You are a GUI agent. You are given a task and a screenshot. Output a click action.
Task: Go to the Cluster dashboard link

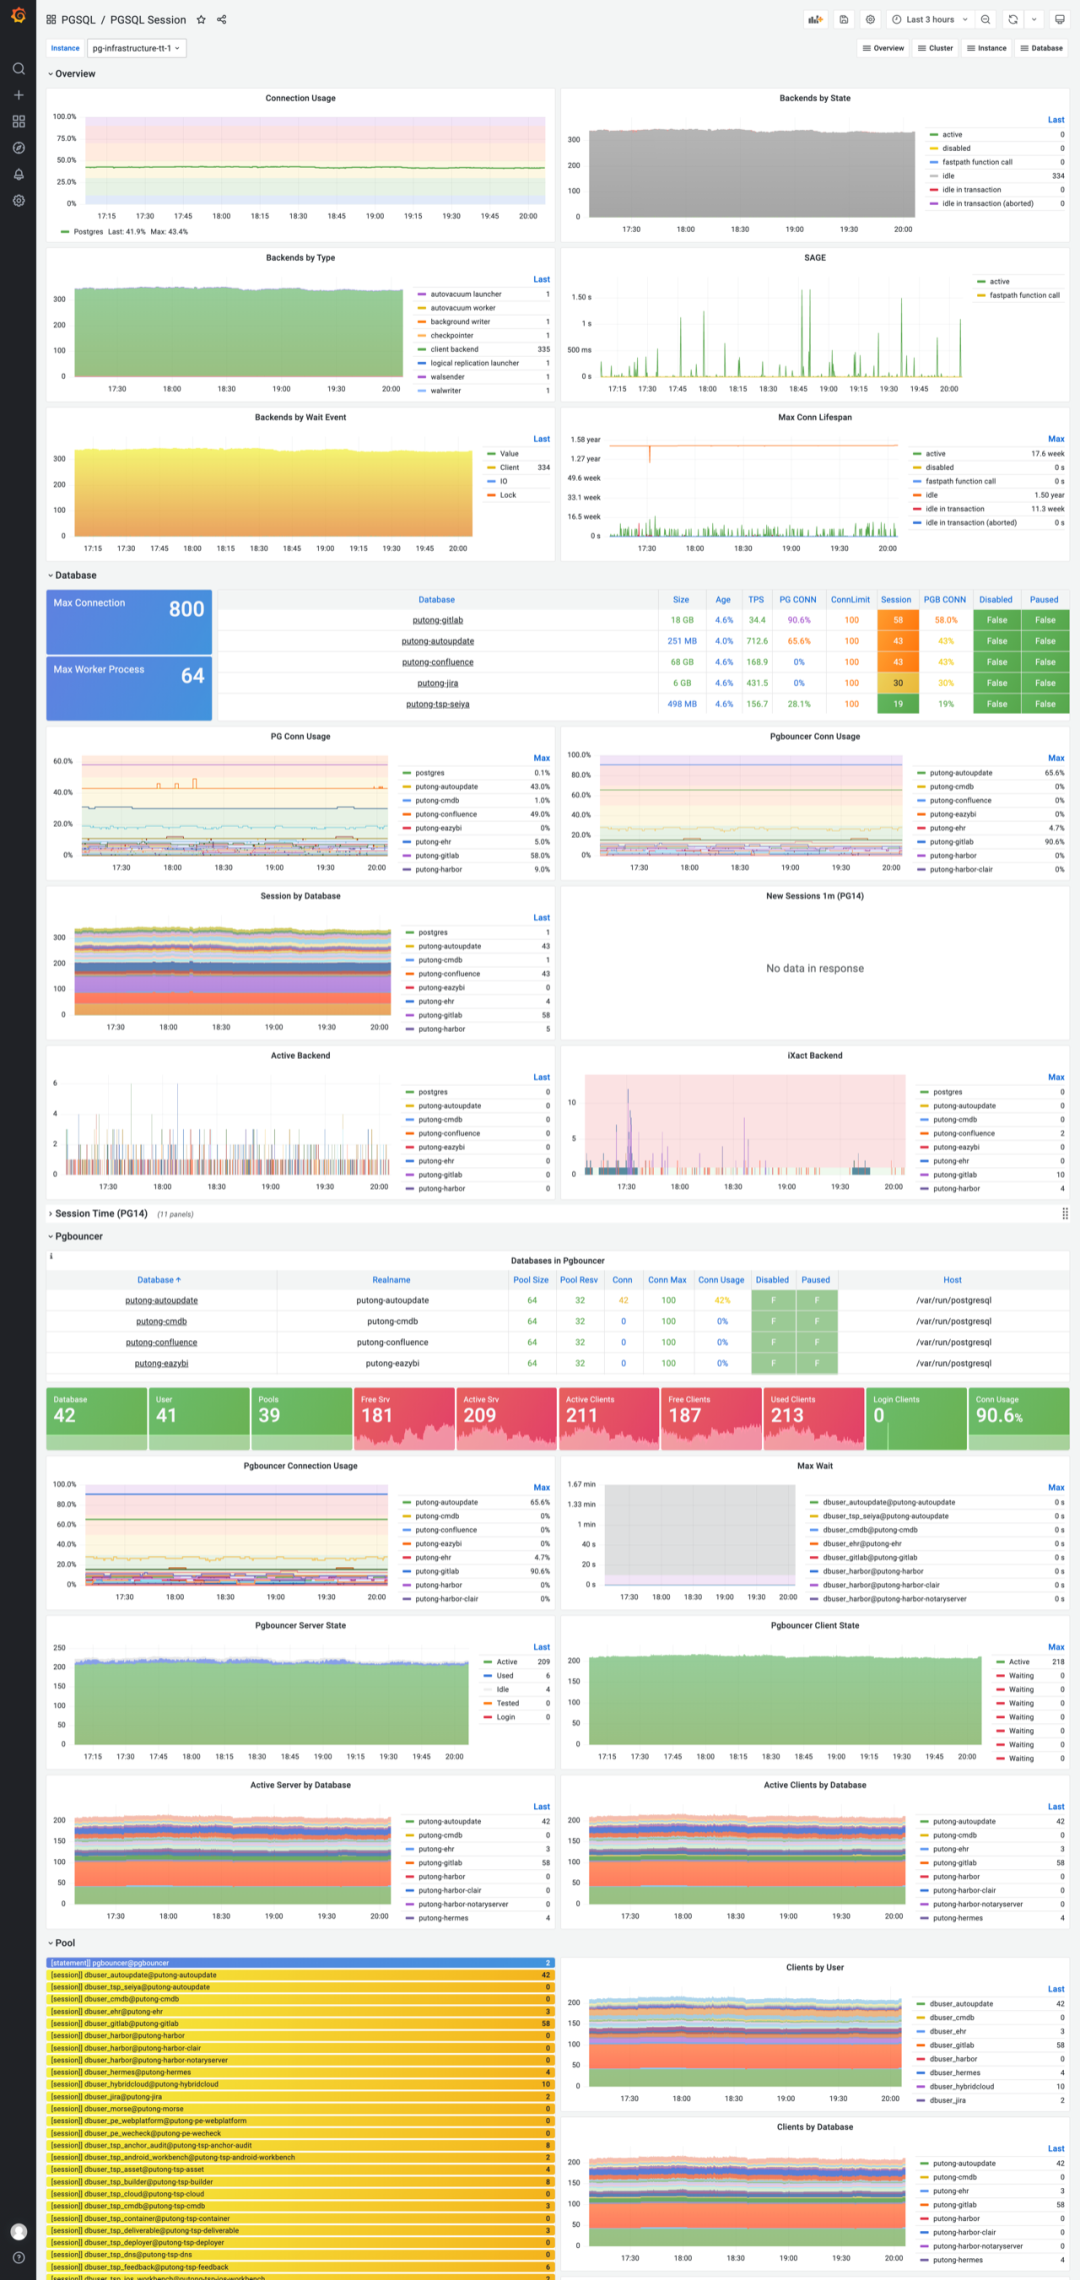[x=936, y=48]
